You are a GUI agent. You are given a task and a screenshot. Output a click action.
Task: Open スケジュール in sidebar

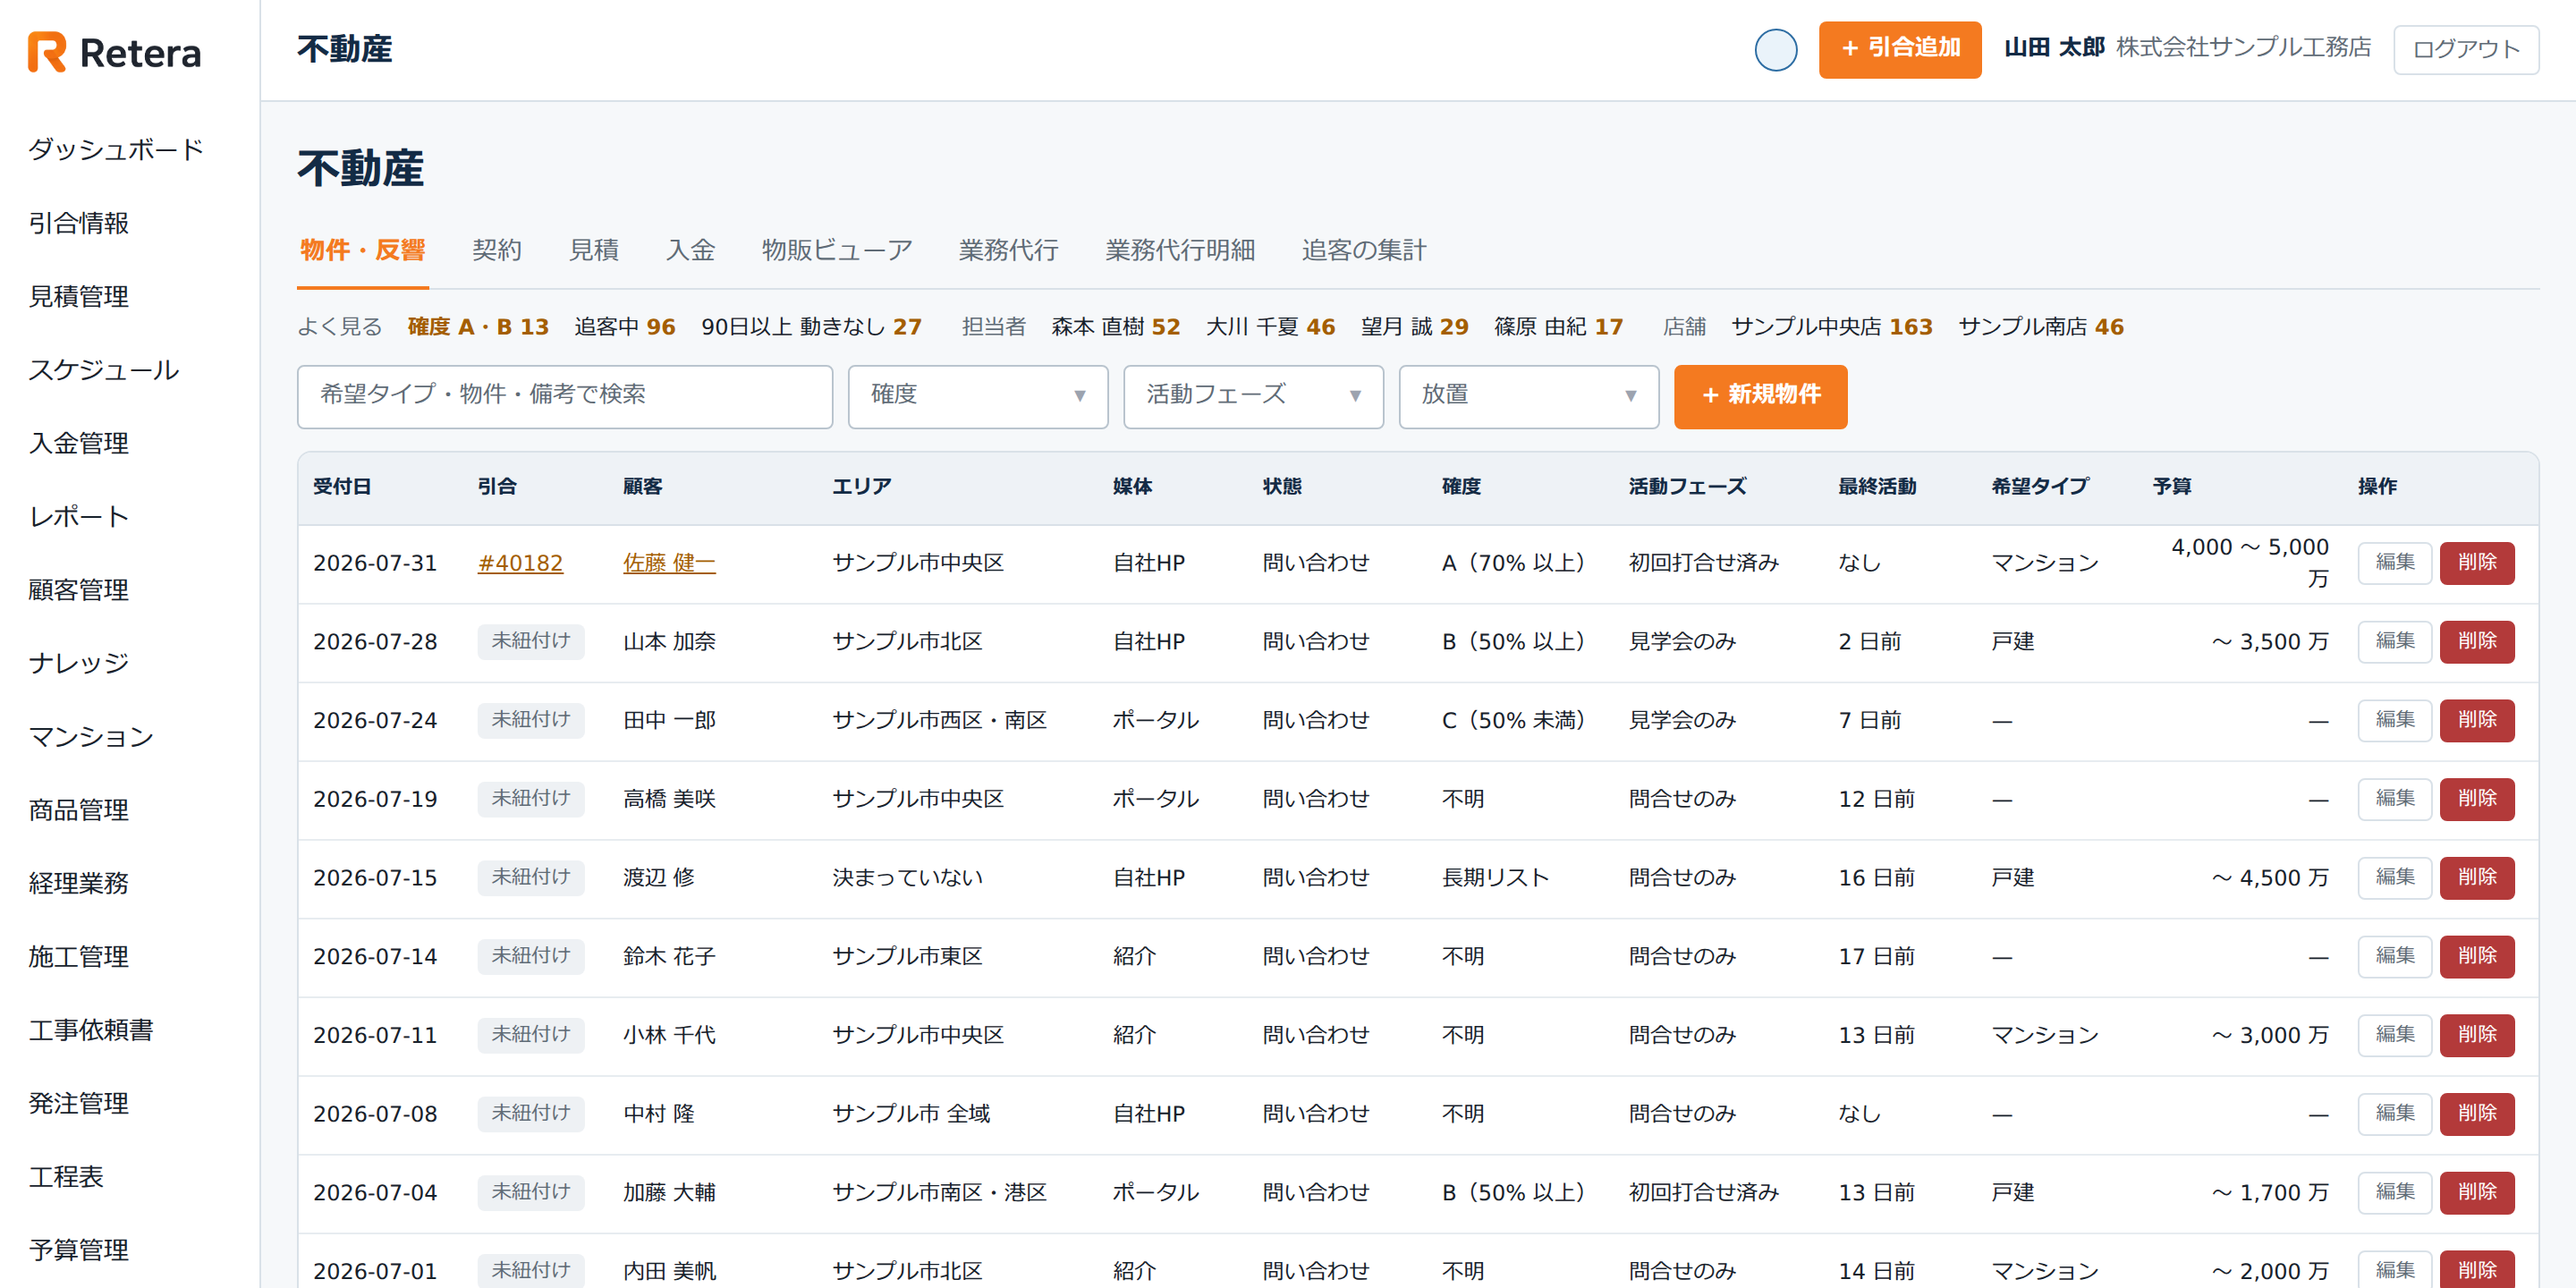click(x=103, y=370)
